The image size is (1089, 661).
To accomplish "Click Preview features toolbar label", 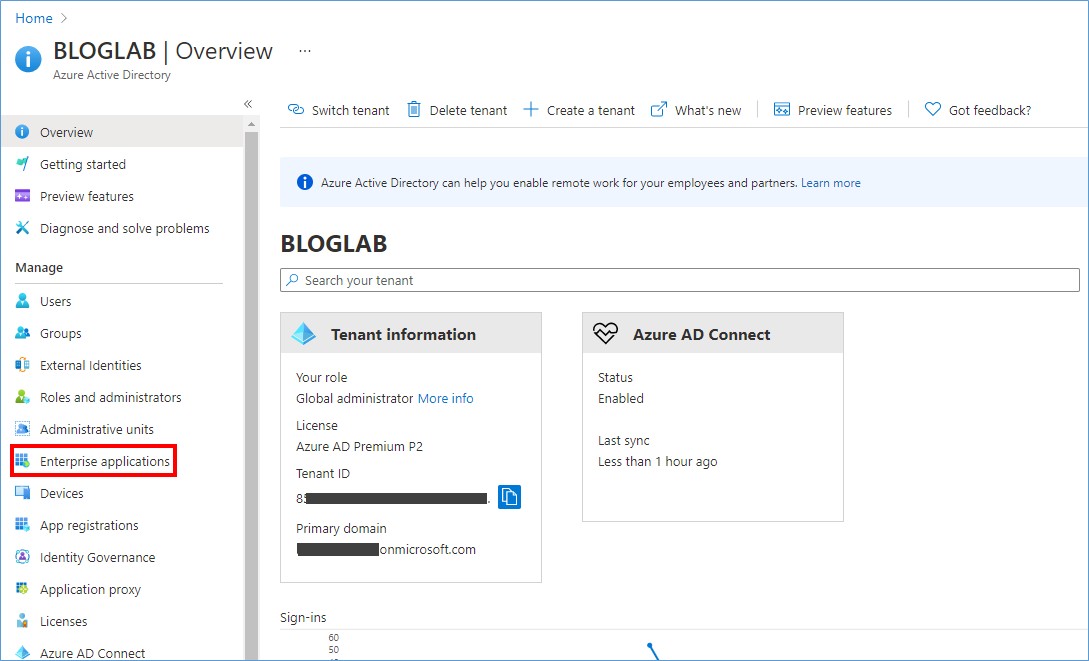I will tap(845, 110).
